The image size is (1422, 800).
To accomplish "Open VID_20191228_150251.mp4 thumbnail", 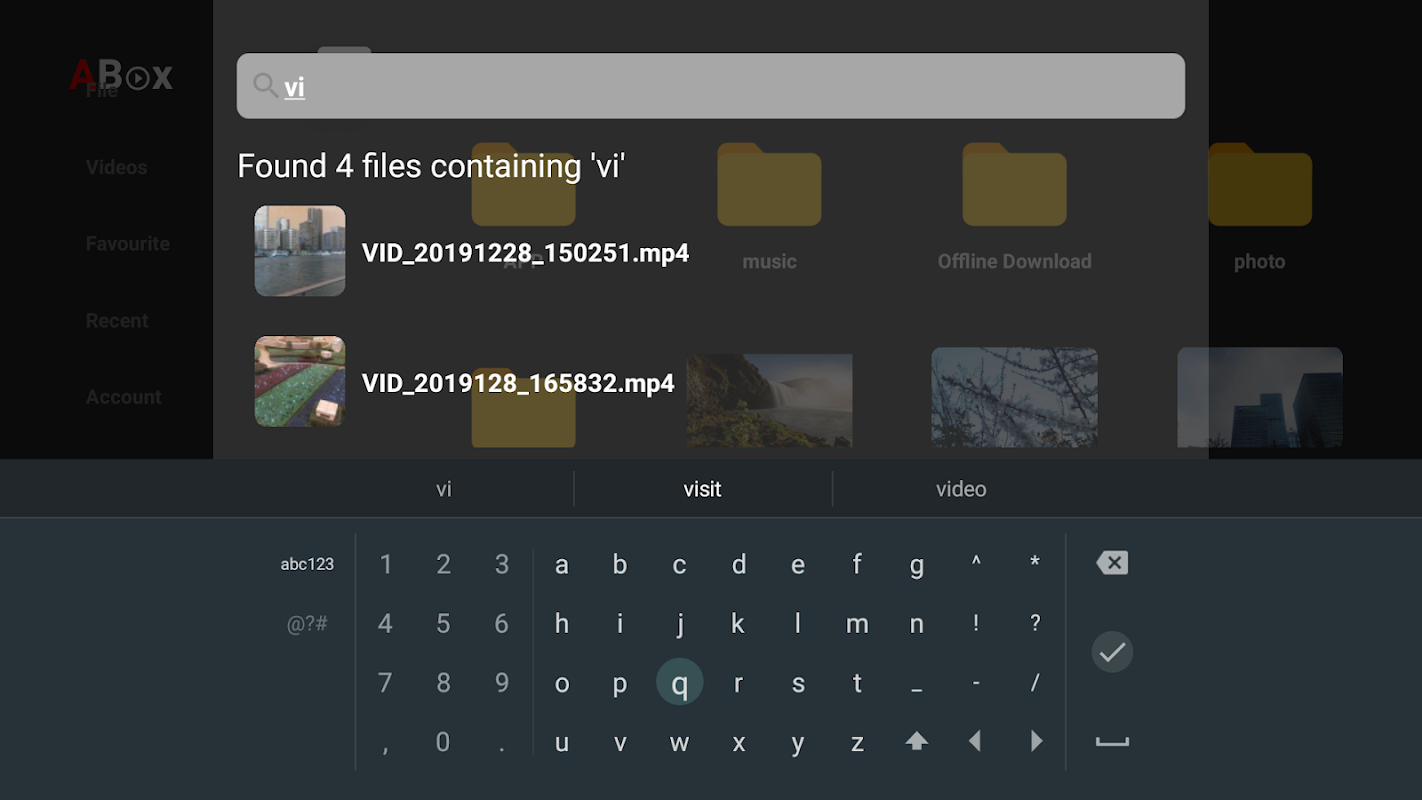I will click(300, 251).
